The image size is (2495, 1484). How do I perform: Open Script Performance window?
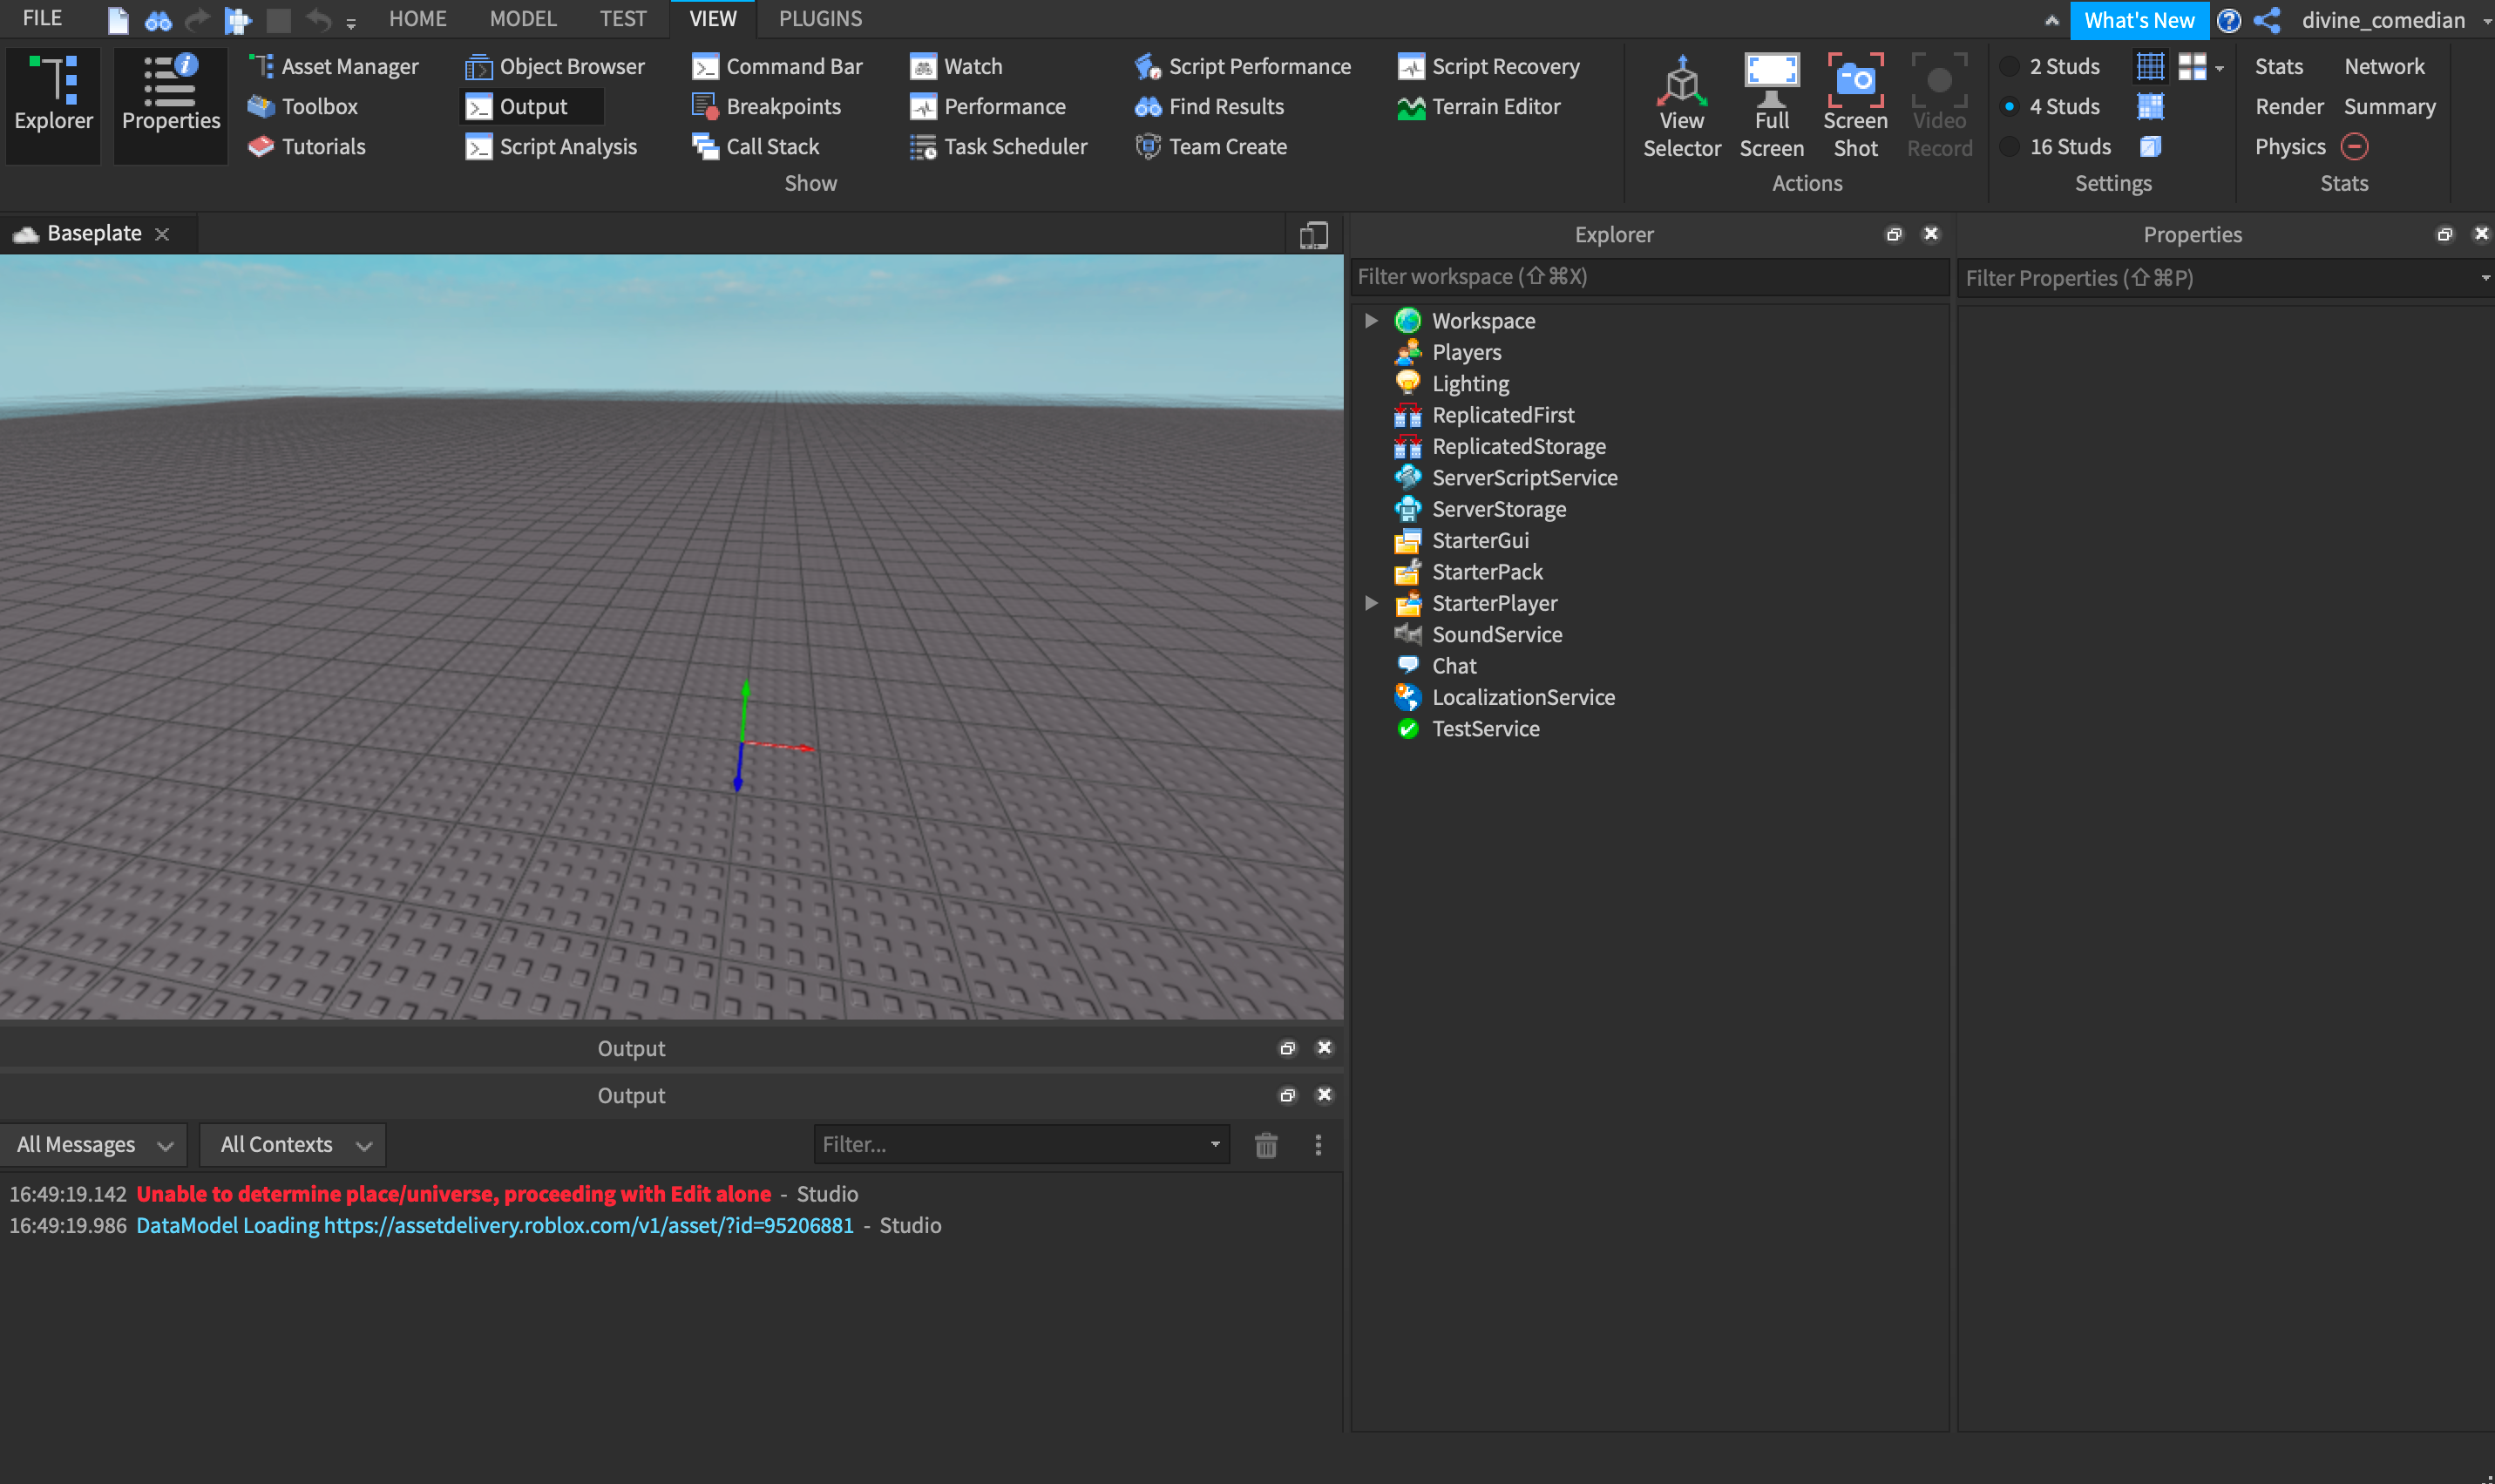1243,66
